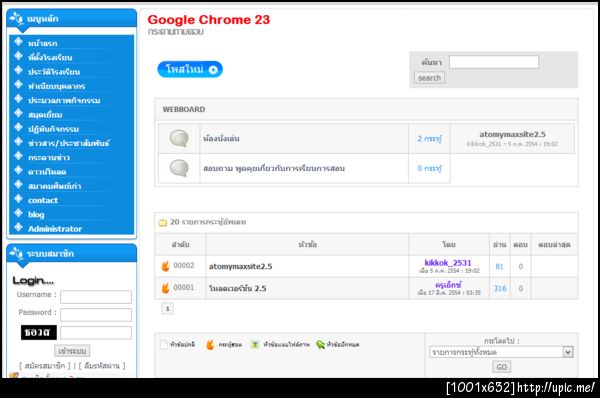The image size is (600, 398).
Task: Click the เมนูหลัก panel header icon
Action: (17, 18)
